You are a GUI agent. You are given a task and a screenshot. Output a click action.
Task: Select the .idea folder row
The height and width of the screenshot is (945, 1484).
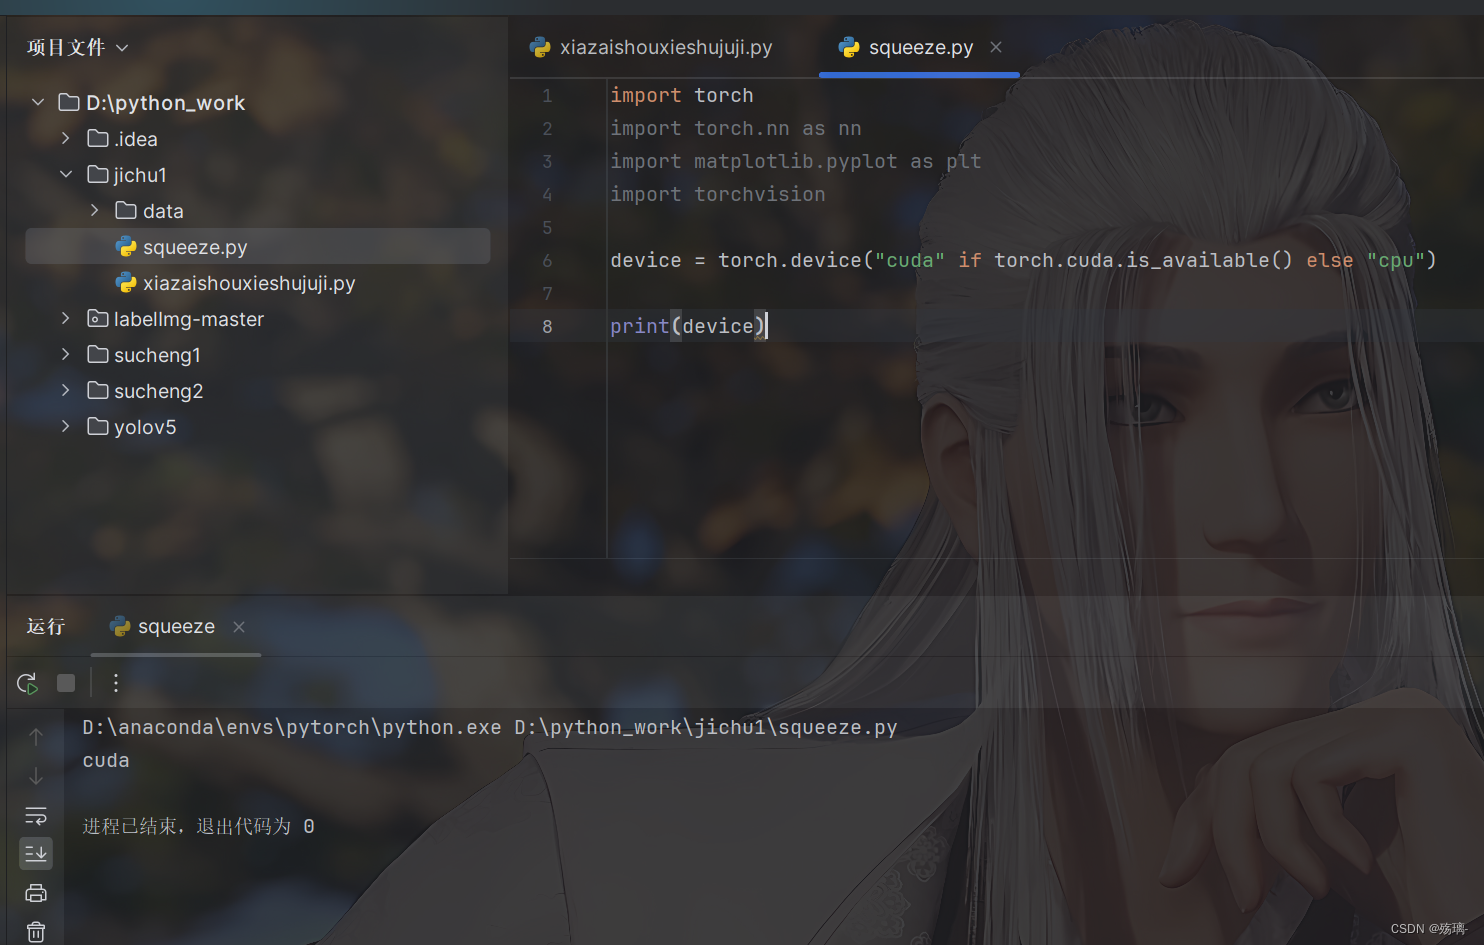(x=258, y=139)
